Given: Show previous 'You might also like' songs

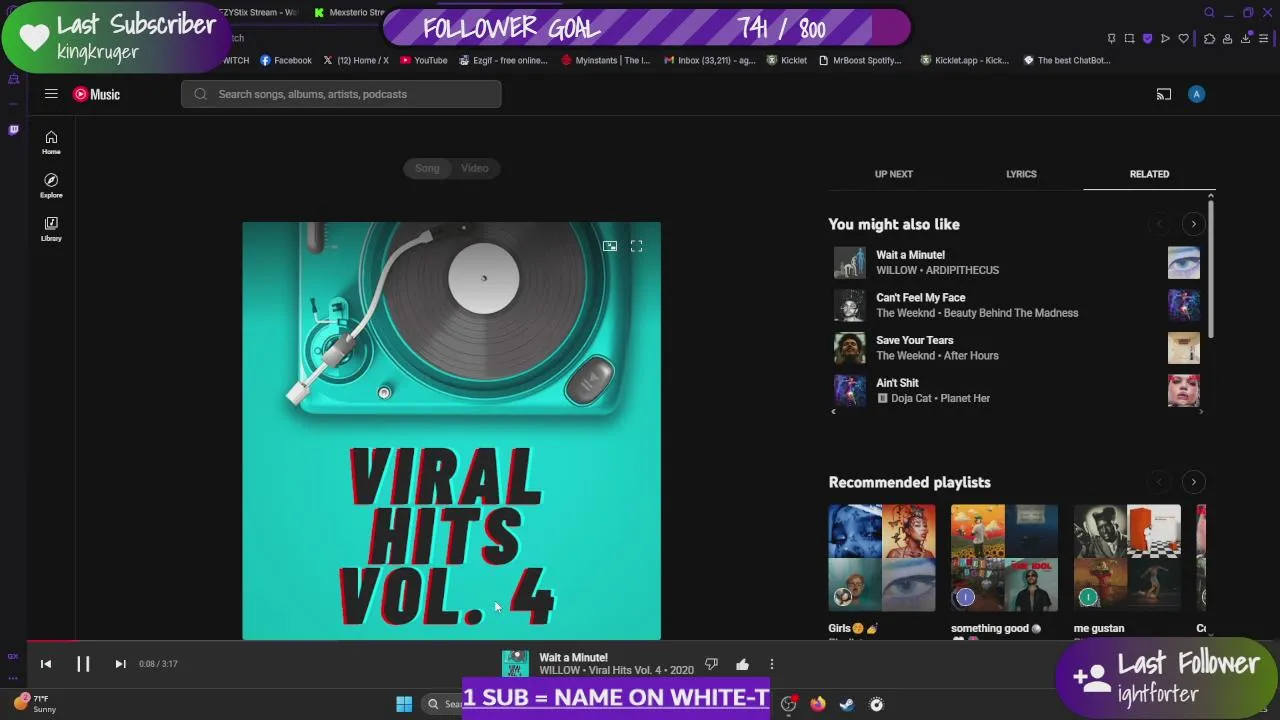Looking at the screenshot, I should pos(1159,224).
